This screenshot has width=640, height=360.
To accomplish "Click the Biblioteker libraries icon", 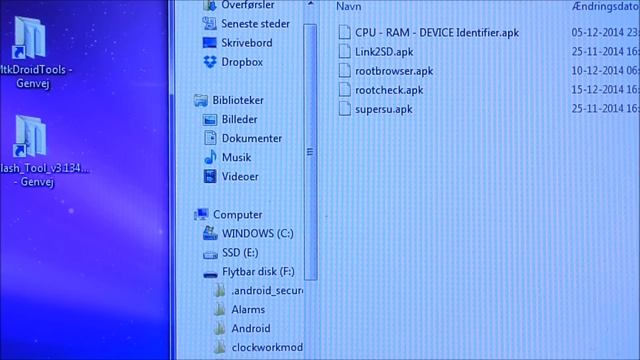I will [200, 100].
